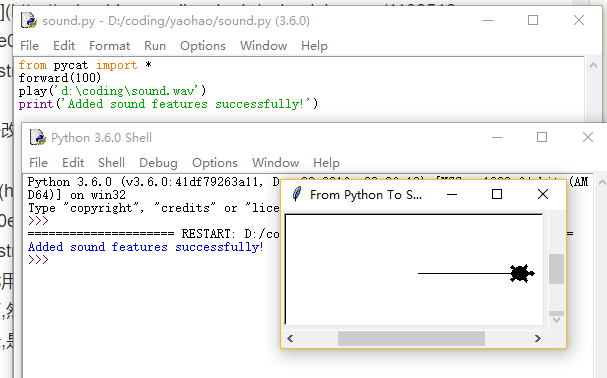
Task: Click the Python 3.6.0 Shell window icon
Action: tap(38, 137)
